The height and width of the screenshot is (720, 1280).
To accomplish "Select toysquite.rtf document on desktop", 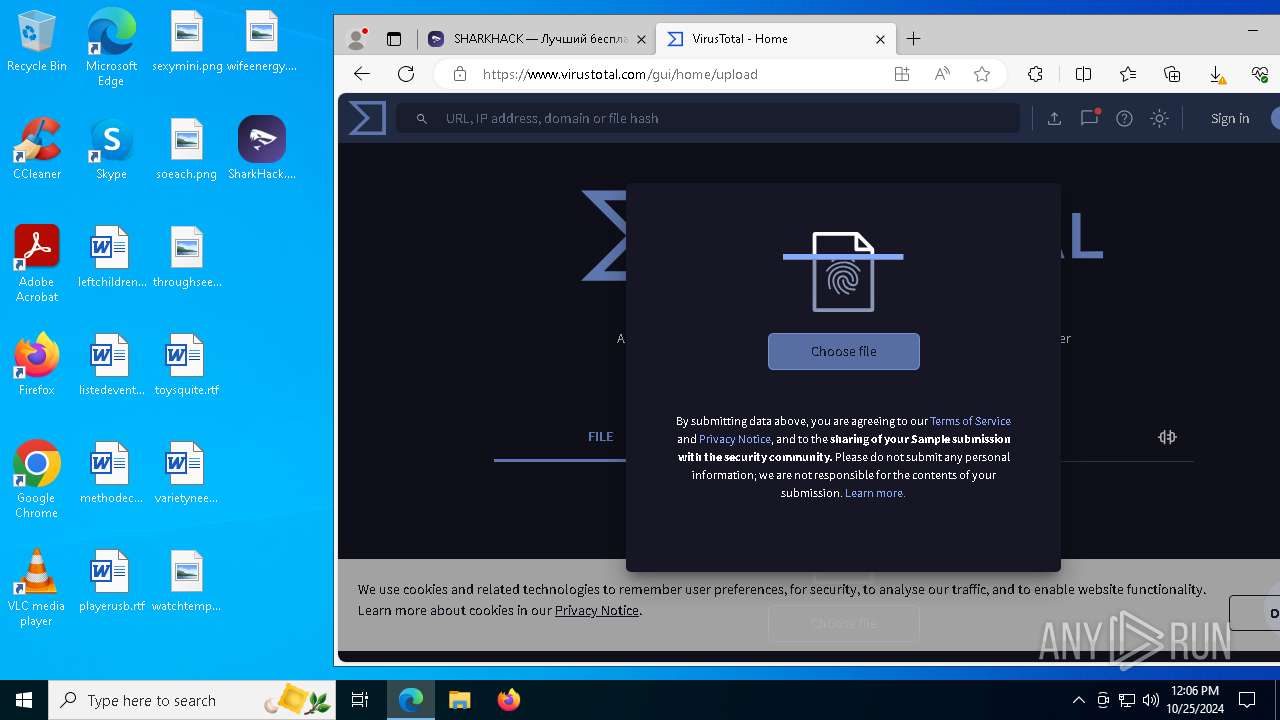I will pyautogui.click(x=187, y=365).
